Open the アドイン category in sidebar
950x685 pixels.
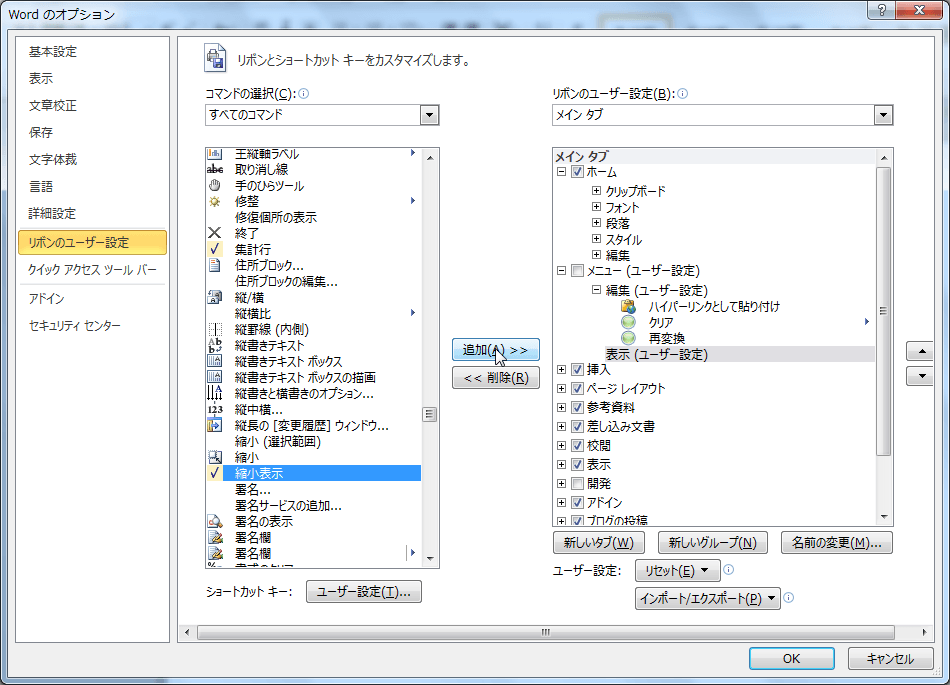tap(46, 298)
